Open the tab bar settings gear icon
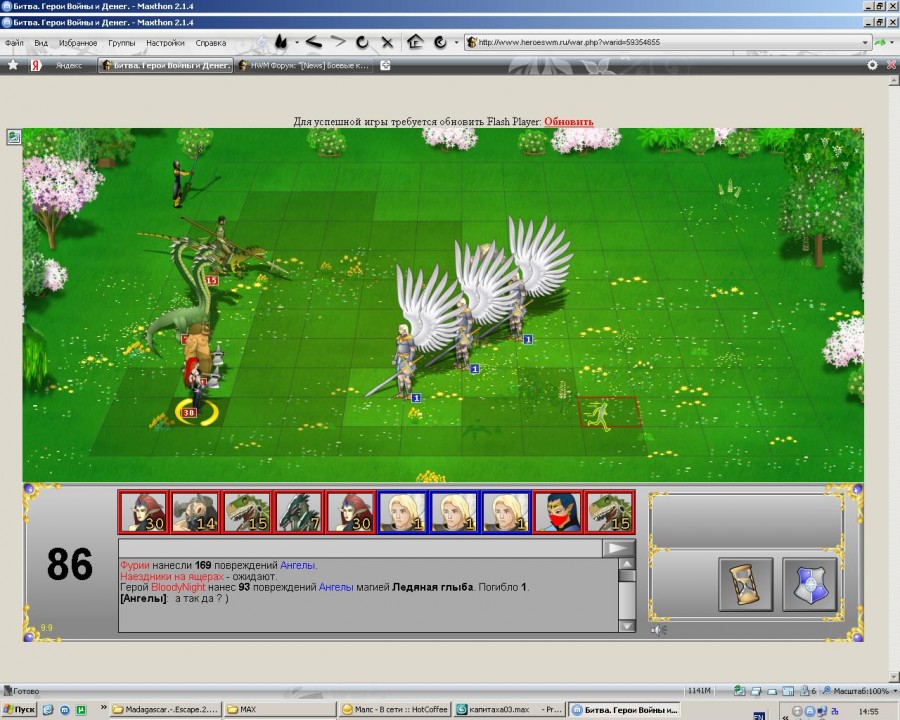This screenshot has height=720, width=900. 872,65
